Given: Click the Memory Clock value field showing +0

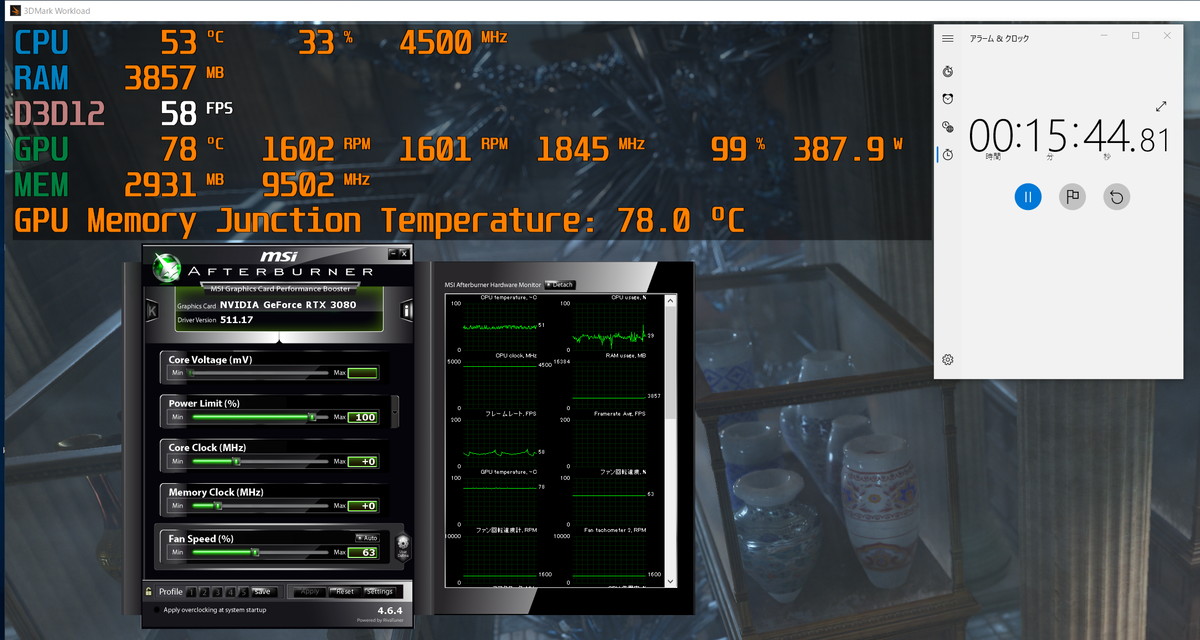Looking at the screenshot, I should 362,505.
